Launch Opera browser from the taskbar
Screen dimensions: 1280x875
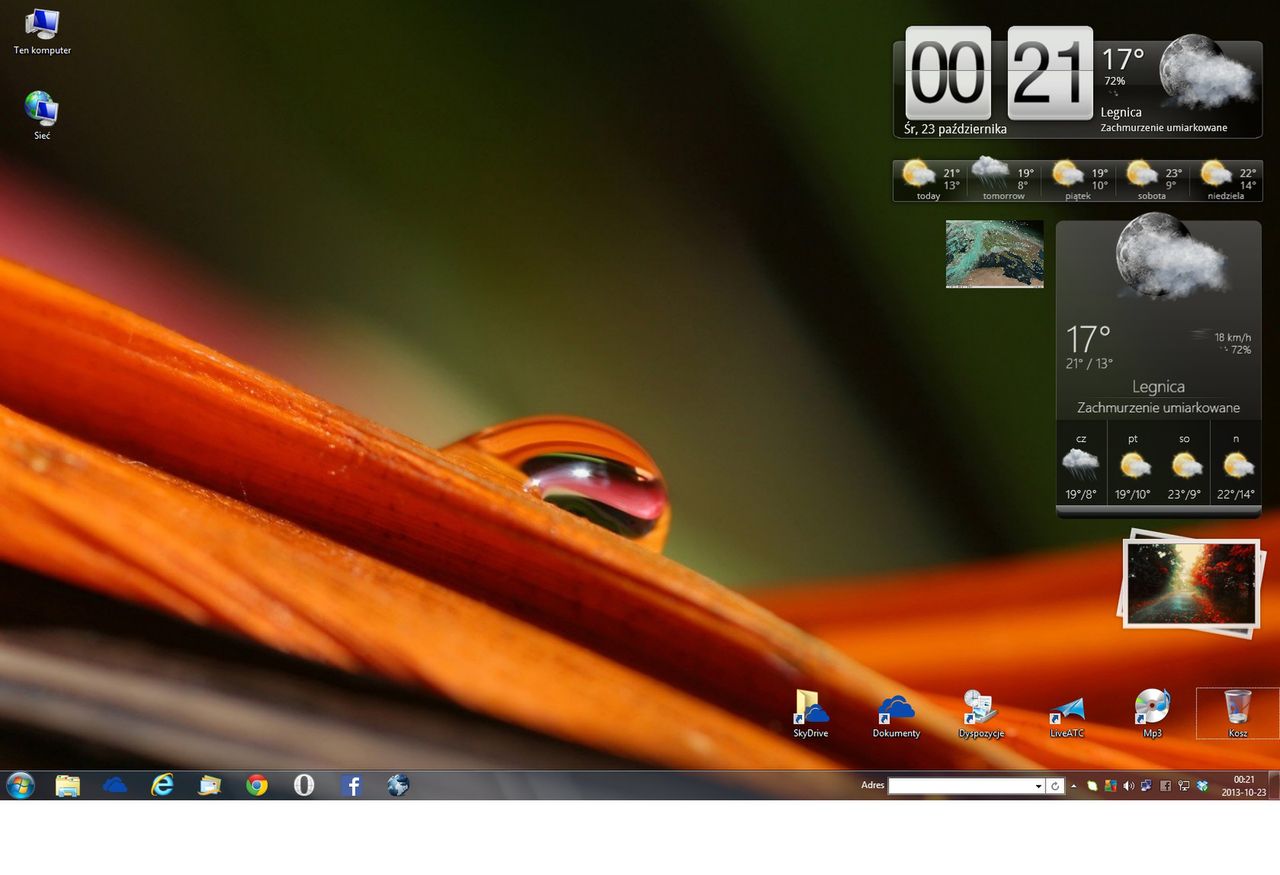pyautogui.click(x=304, y=785)
